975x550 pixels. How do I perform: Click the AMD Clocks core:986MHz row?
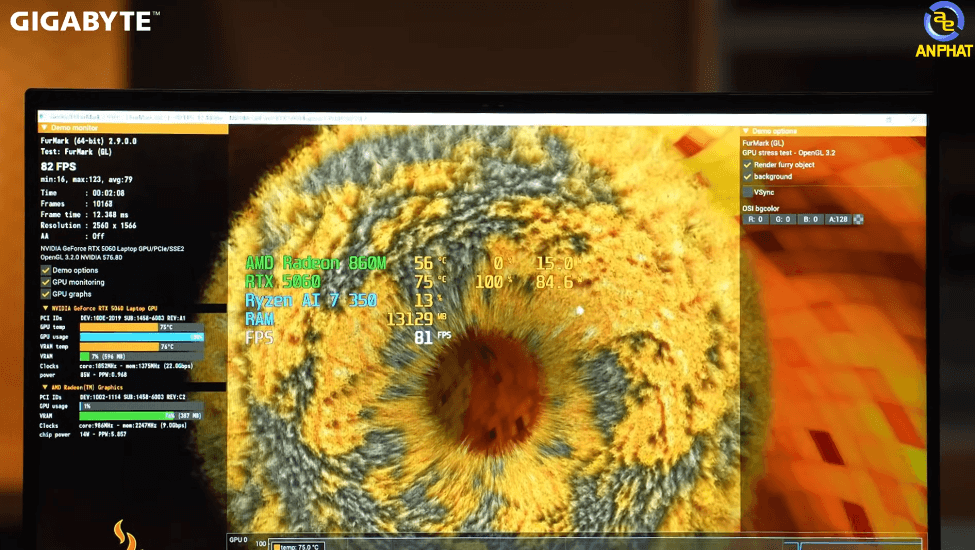pyautogui.click(x=113, y=426)
